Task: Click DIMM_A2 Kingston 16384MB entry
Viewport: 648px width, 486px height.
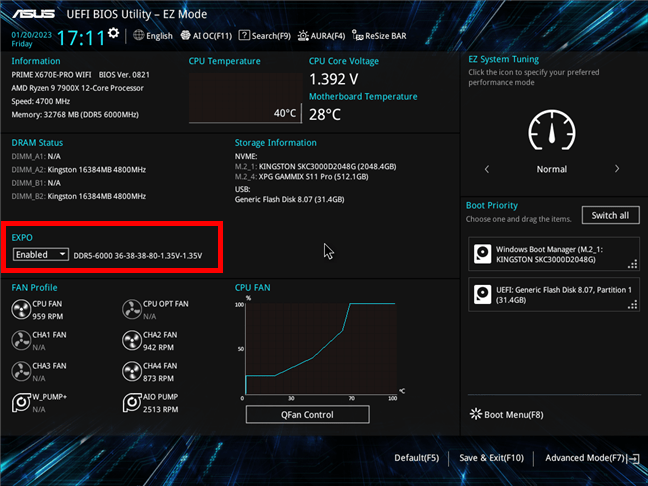Action: click(x=79, y=170)
